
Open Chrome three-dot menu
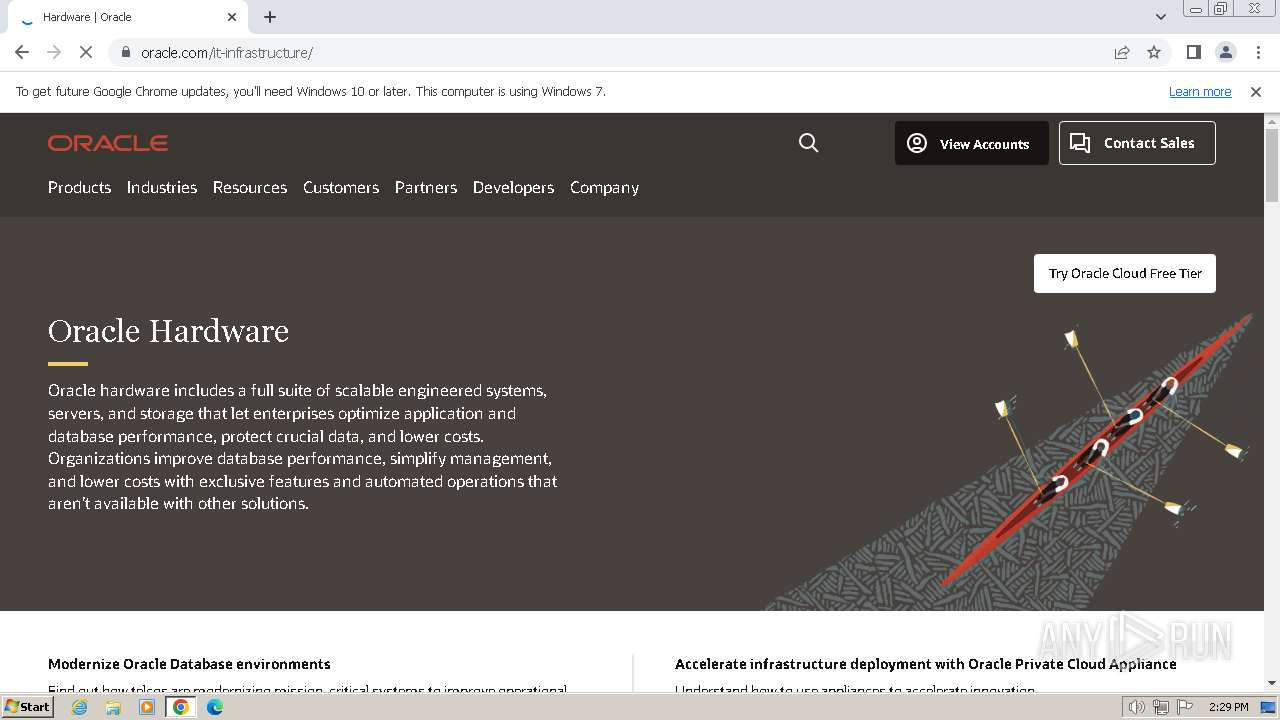pyautogui.click(x=1258, y=52)
